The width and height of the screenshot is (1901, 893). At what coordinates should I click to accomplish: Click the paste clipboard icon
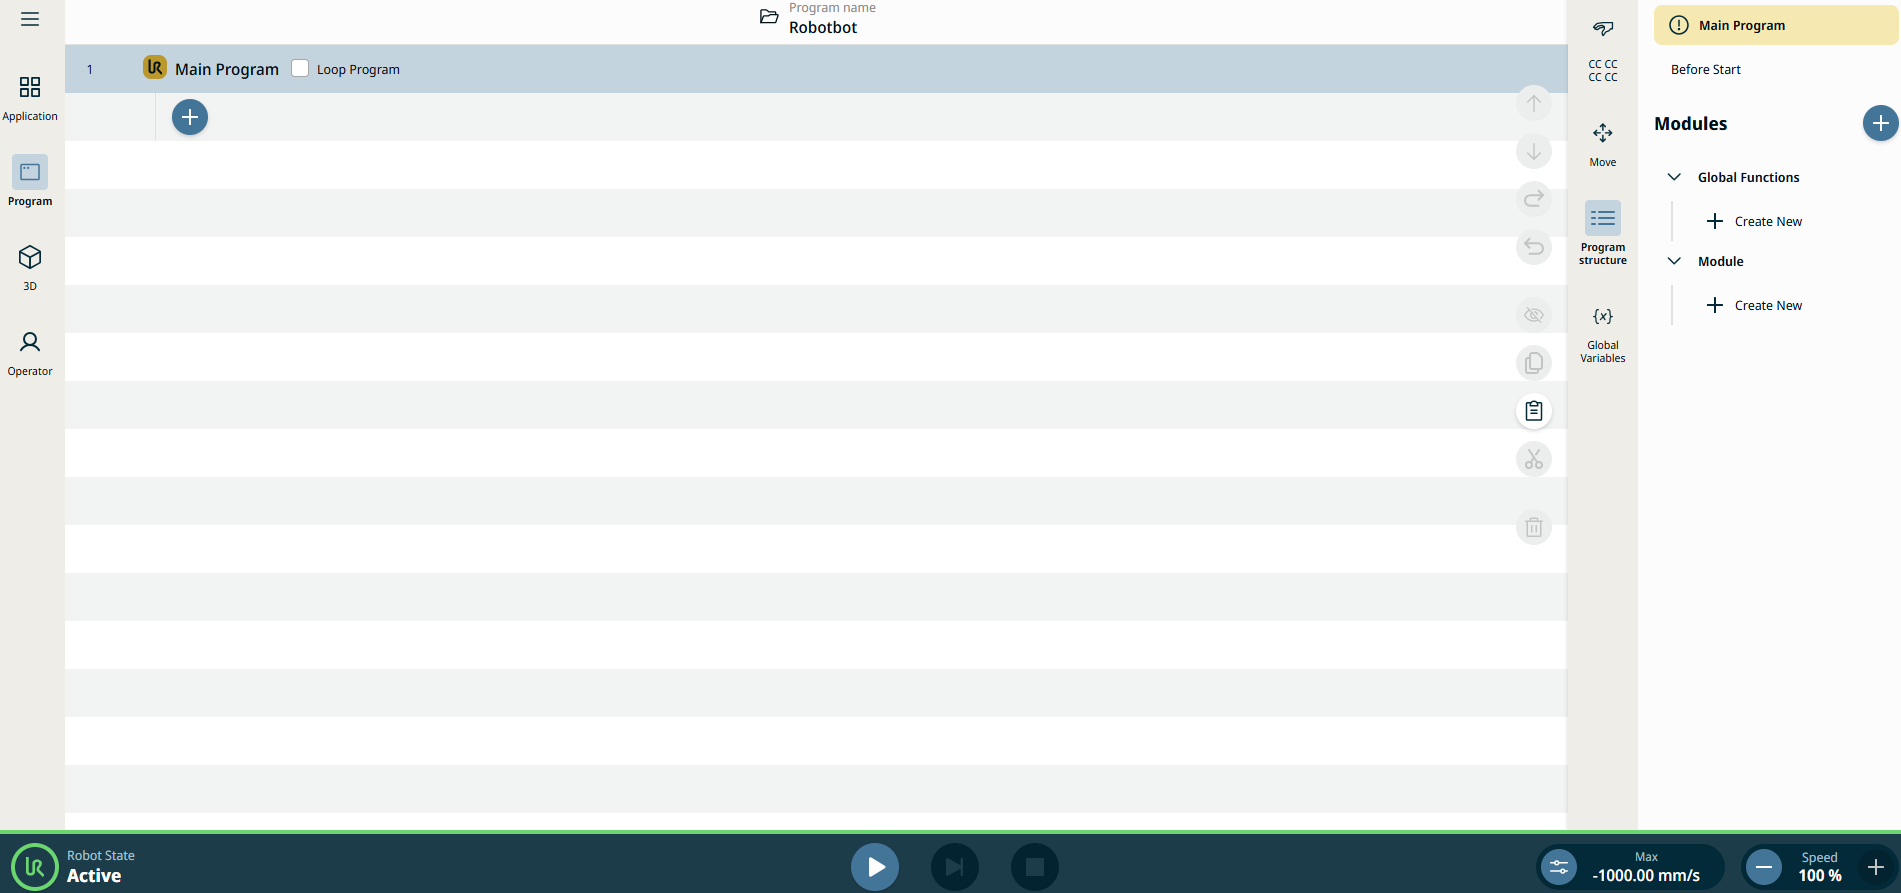1533,411
